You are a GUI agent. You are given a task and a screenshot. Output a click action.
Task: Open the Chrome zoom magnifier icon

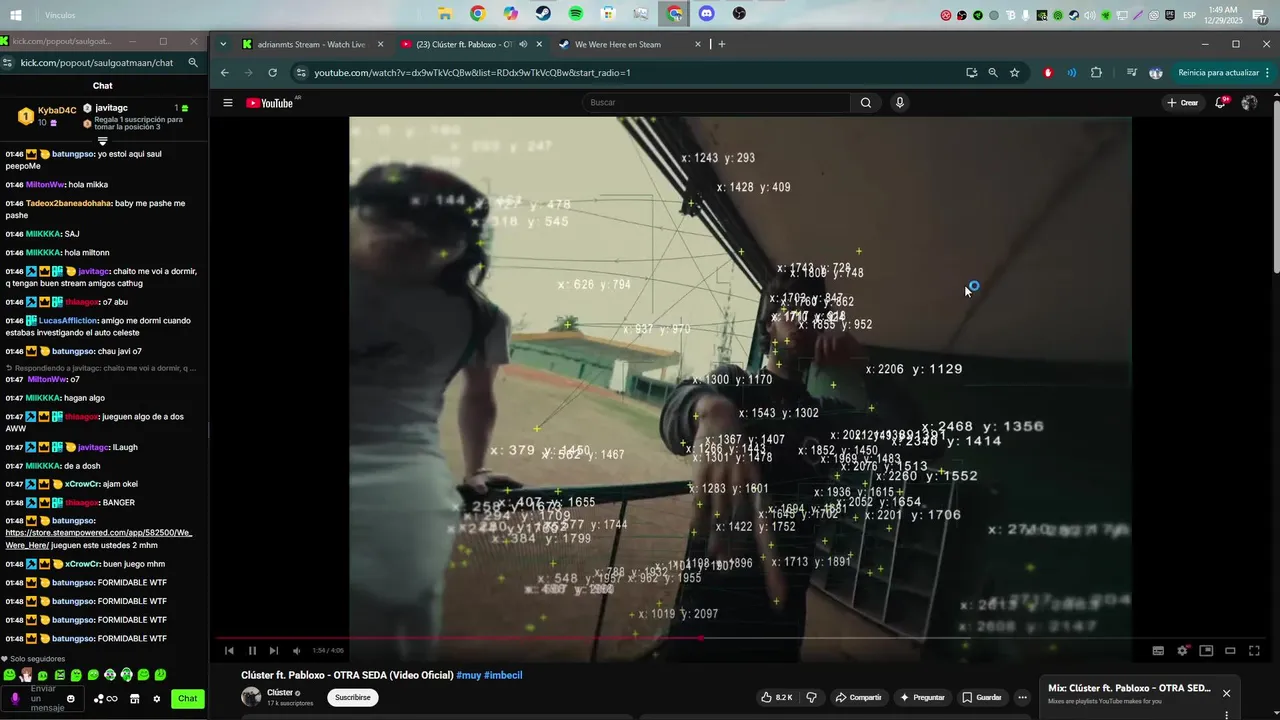coord(993,72)
